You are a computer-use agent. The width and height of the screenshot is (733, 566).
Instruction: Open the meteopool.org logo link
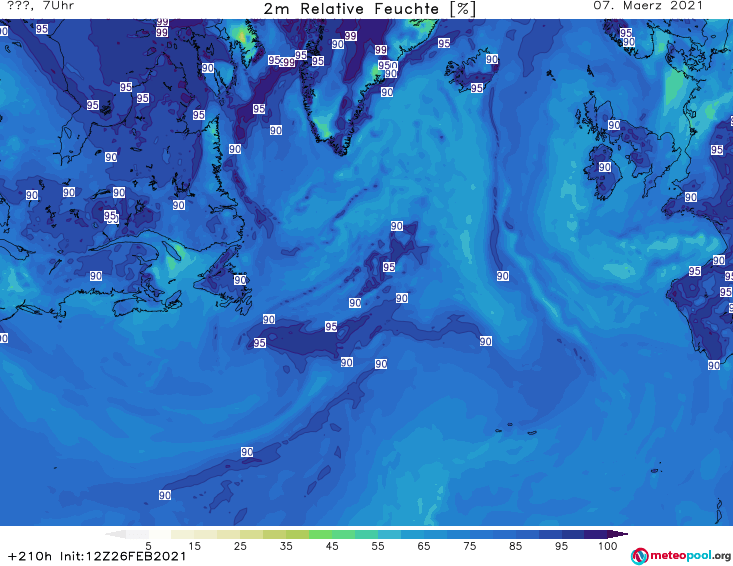681,556
